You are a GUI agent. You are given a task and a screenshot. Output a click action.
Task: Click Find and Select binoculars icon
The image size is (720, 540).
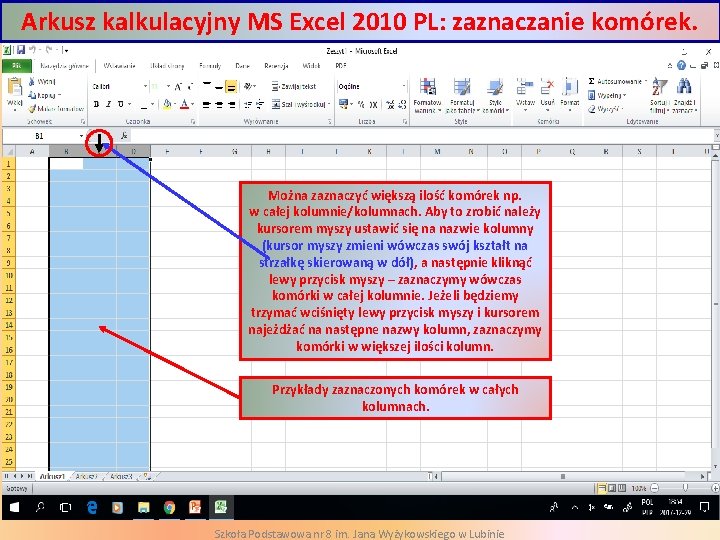684,87
